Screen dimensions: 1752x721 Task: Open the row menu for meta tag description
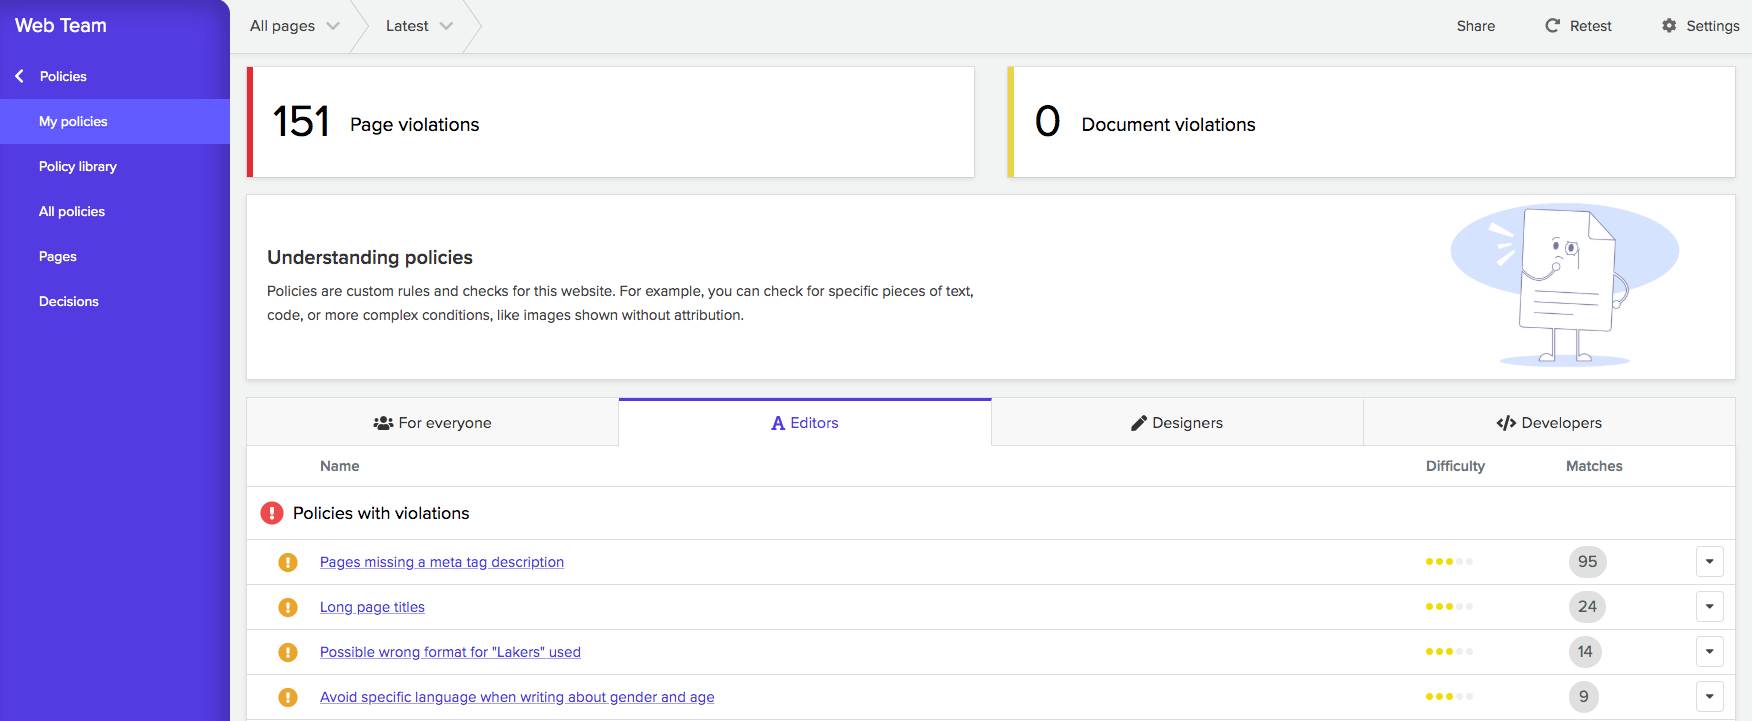click(1709, 562)
